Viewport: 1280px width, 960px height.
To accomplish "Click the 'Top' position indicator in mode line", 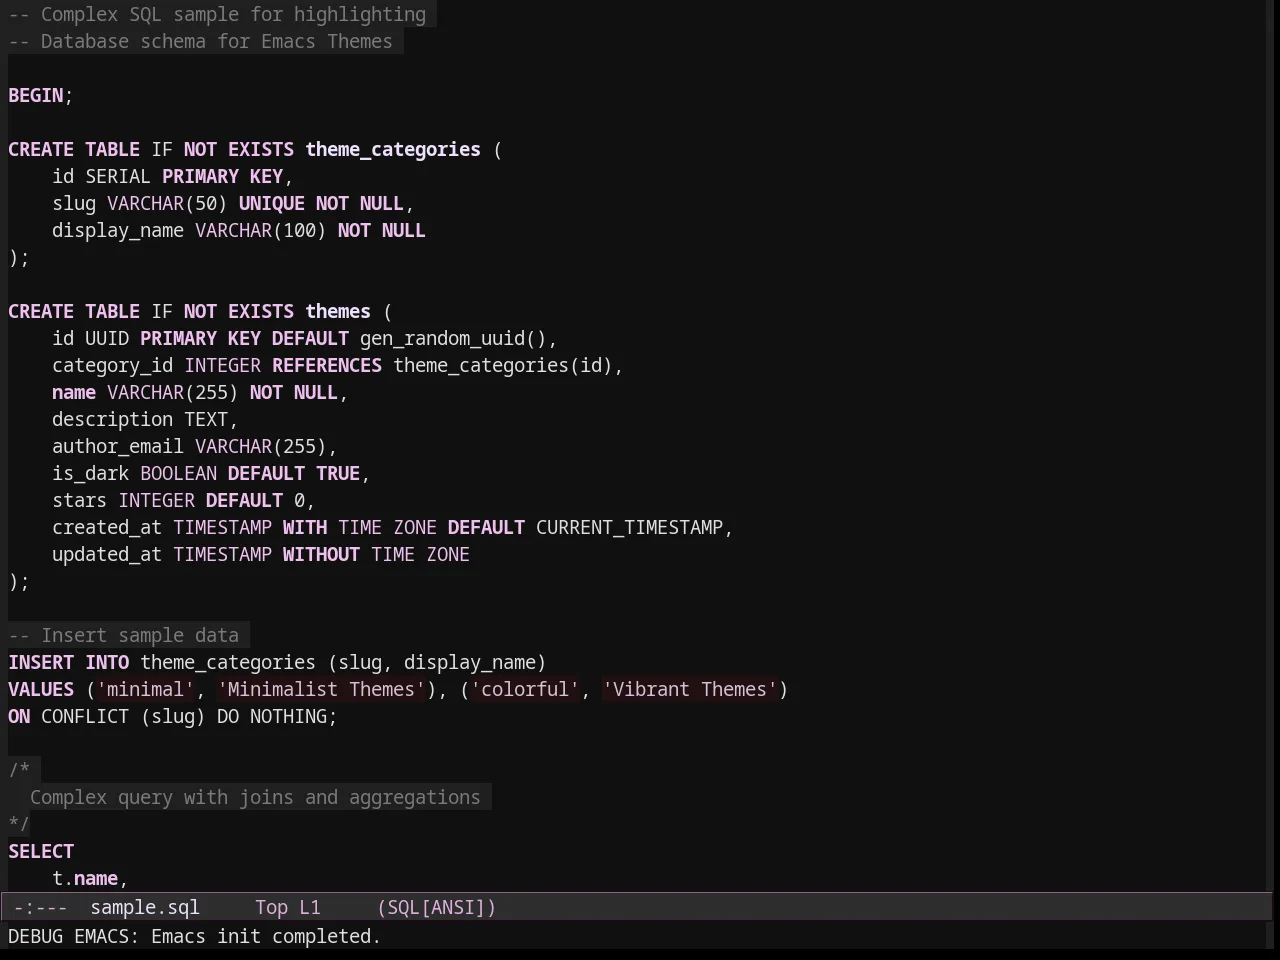I will (x=271, y=908).
